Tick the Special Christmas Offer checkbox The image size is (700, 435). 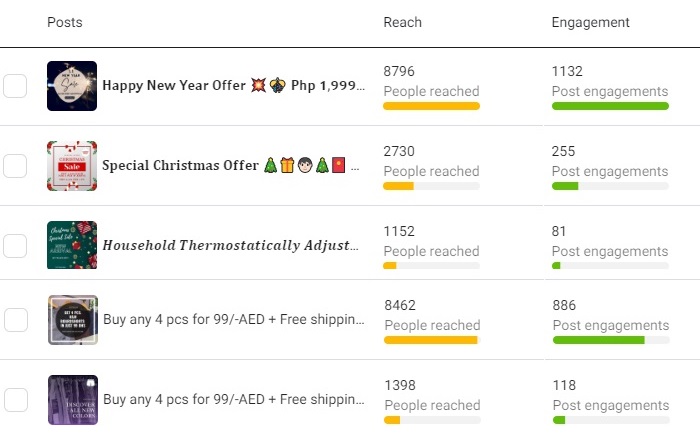15,166
